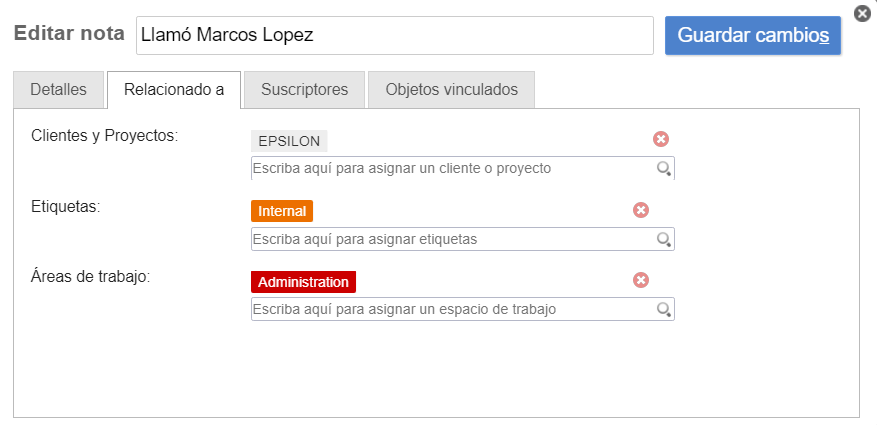The width and height of the screenshot is (877, 425).
Task: Focus the tags assignment input
Action: [x=452, y=240]
